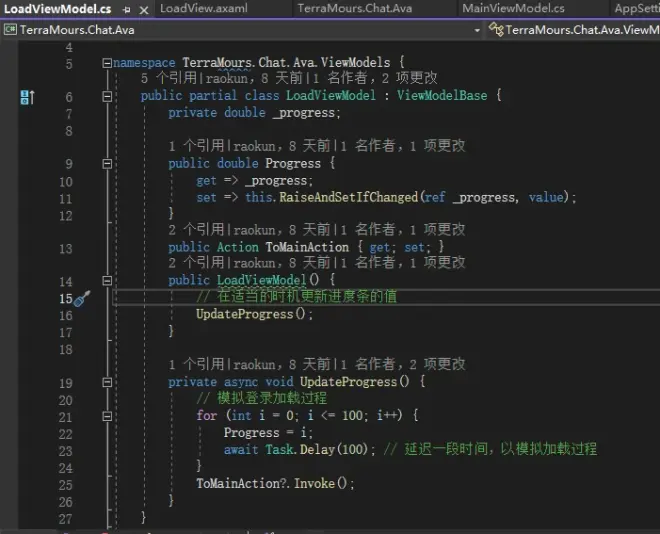Viewport: 660px width, 534px height.
Task: Collapse the Progress property on line 9
Action: (x=107, y=164)
